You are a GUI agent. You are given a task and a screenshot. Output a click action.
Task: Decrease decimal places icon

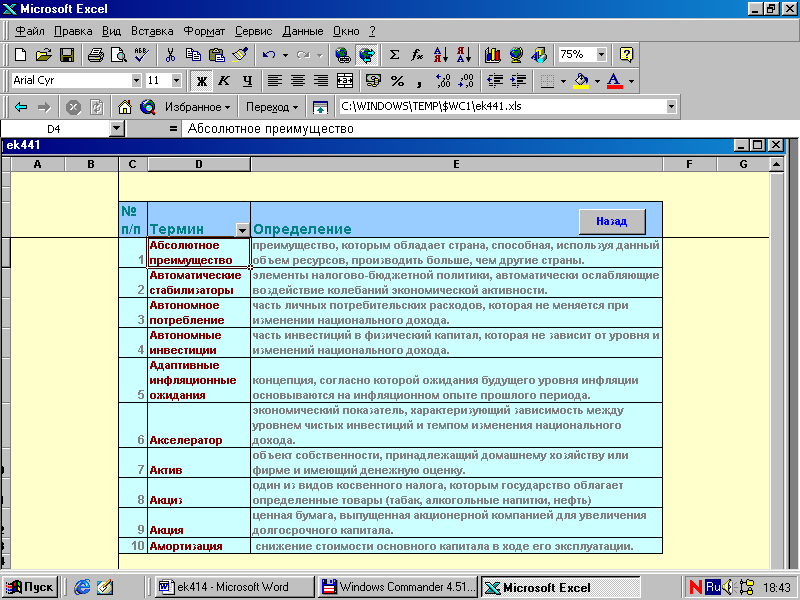point(466,81)
